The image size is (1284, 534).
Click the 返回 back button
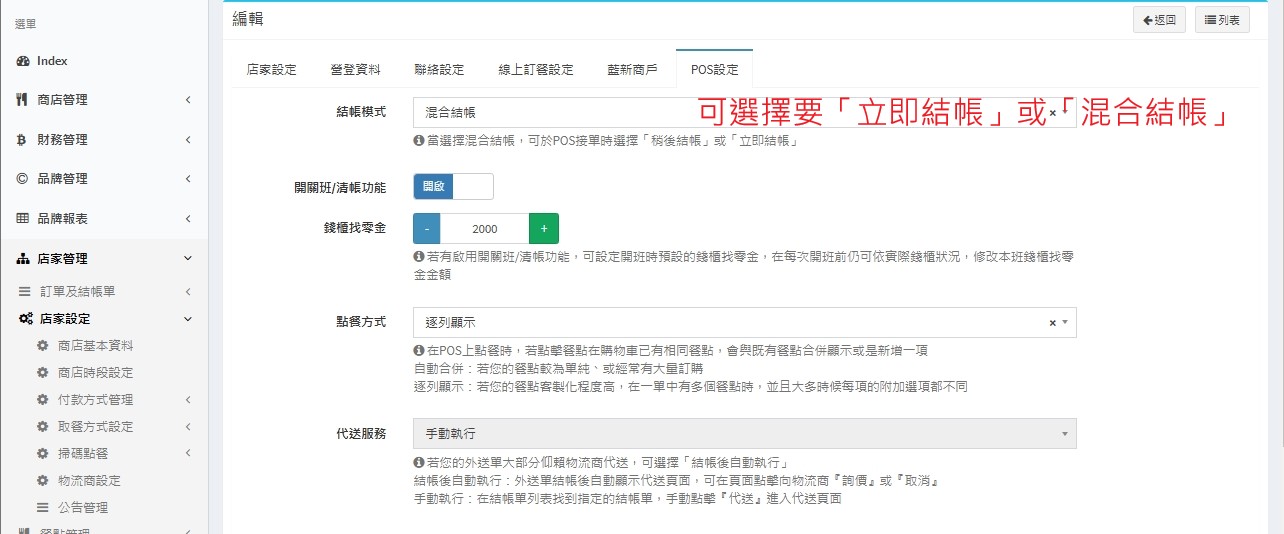tap(1159, 20)
